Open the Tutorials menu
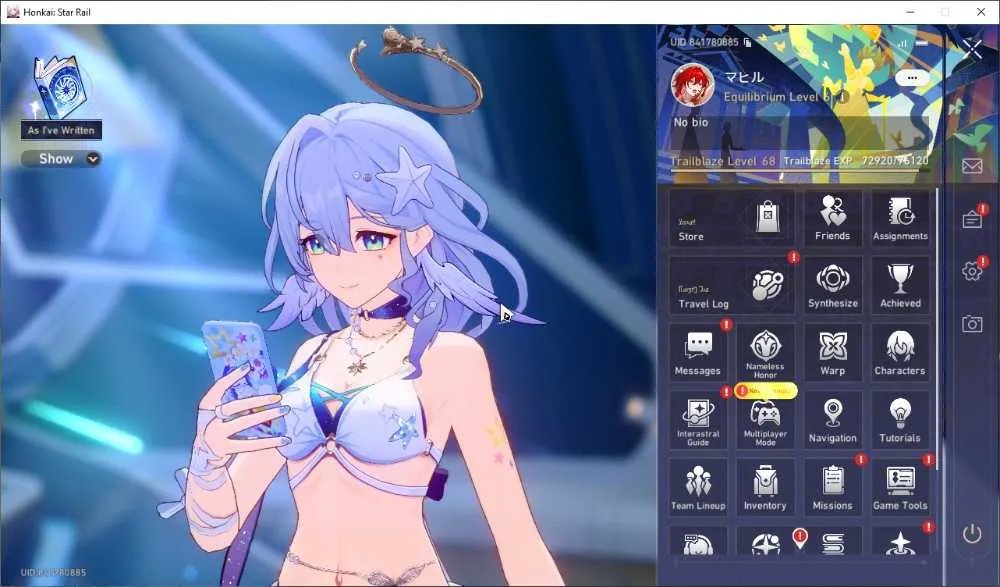 tap(900, 420)
